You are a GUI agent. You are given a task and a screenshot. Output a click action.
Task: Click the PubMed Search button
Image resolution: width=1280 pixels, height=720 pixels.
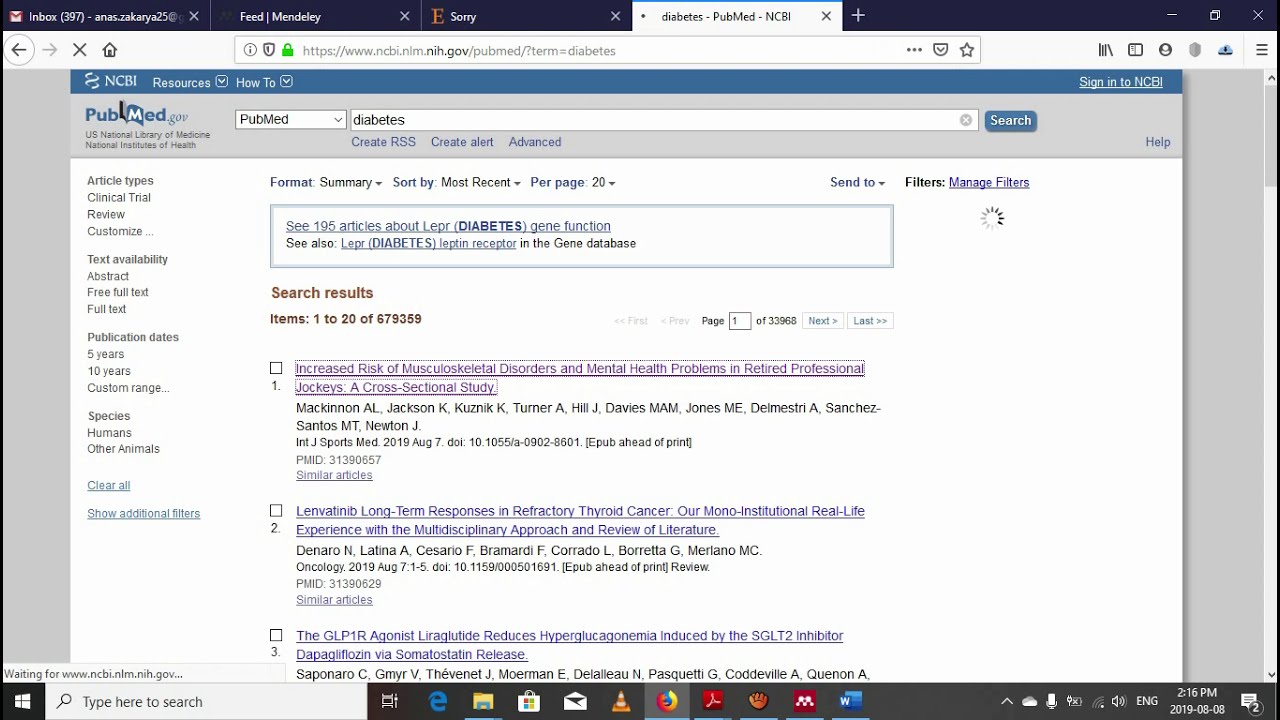(1010, 120)
